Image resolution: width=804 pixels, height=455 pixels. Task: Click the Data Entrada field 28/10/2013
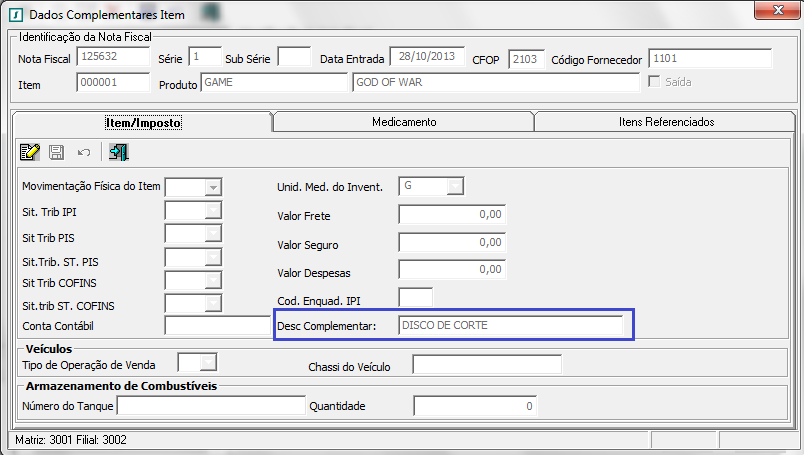coord(427,56)
